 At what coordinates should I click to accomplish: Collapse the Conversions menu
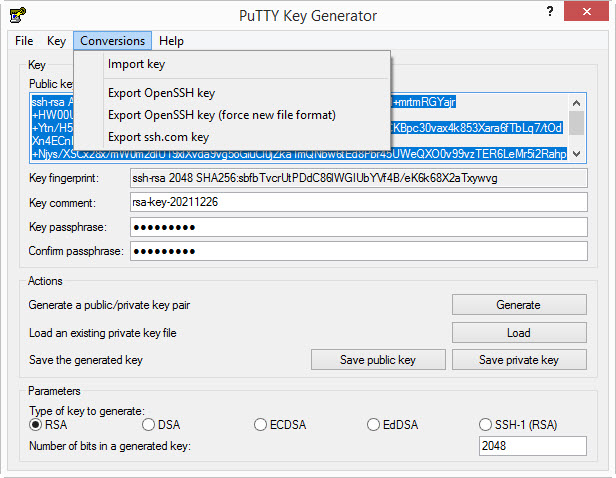point(112,41)
